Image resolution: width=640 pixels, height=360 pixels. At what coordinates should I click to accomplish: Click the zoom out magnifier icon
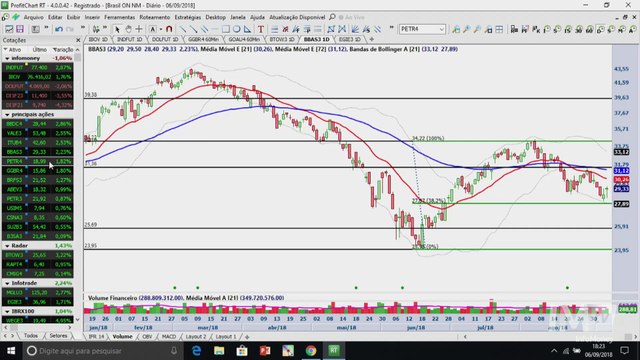[477, 29]
